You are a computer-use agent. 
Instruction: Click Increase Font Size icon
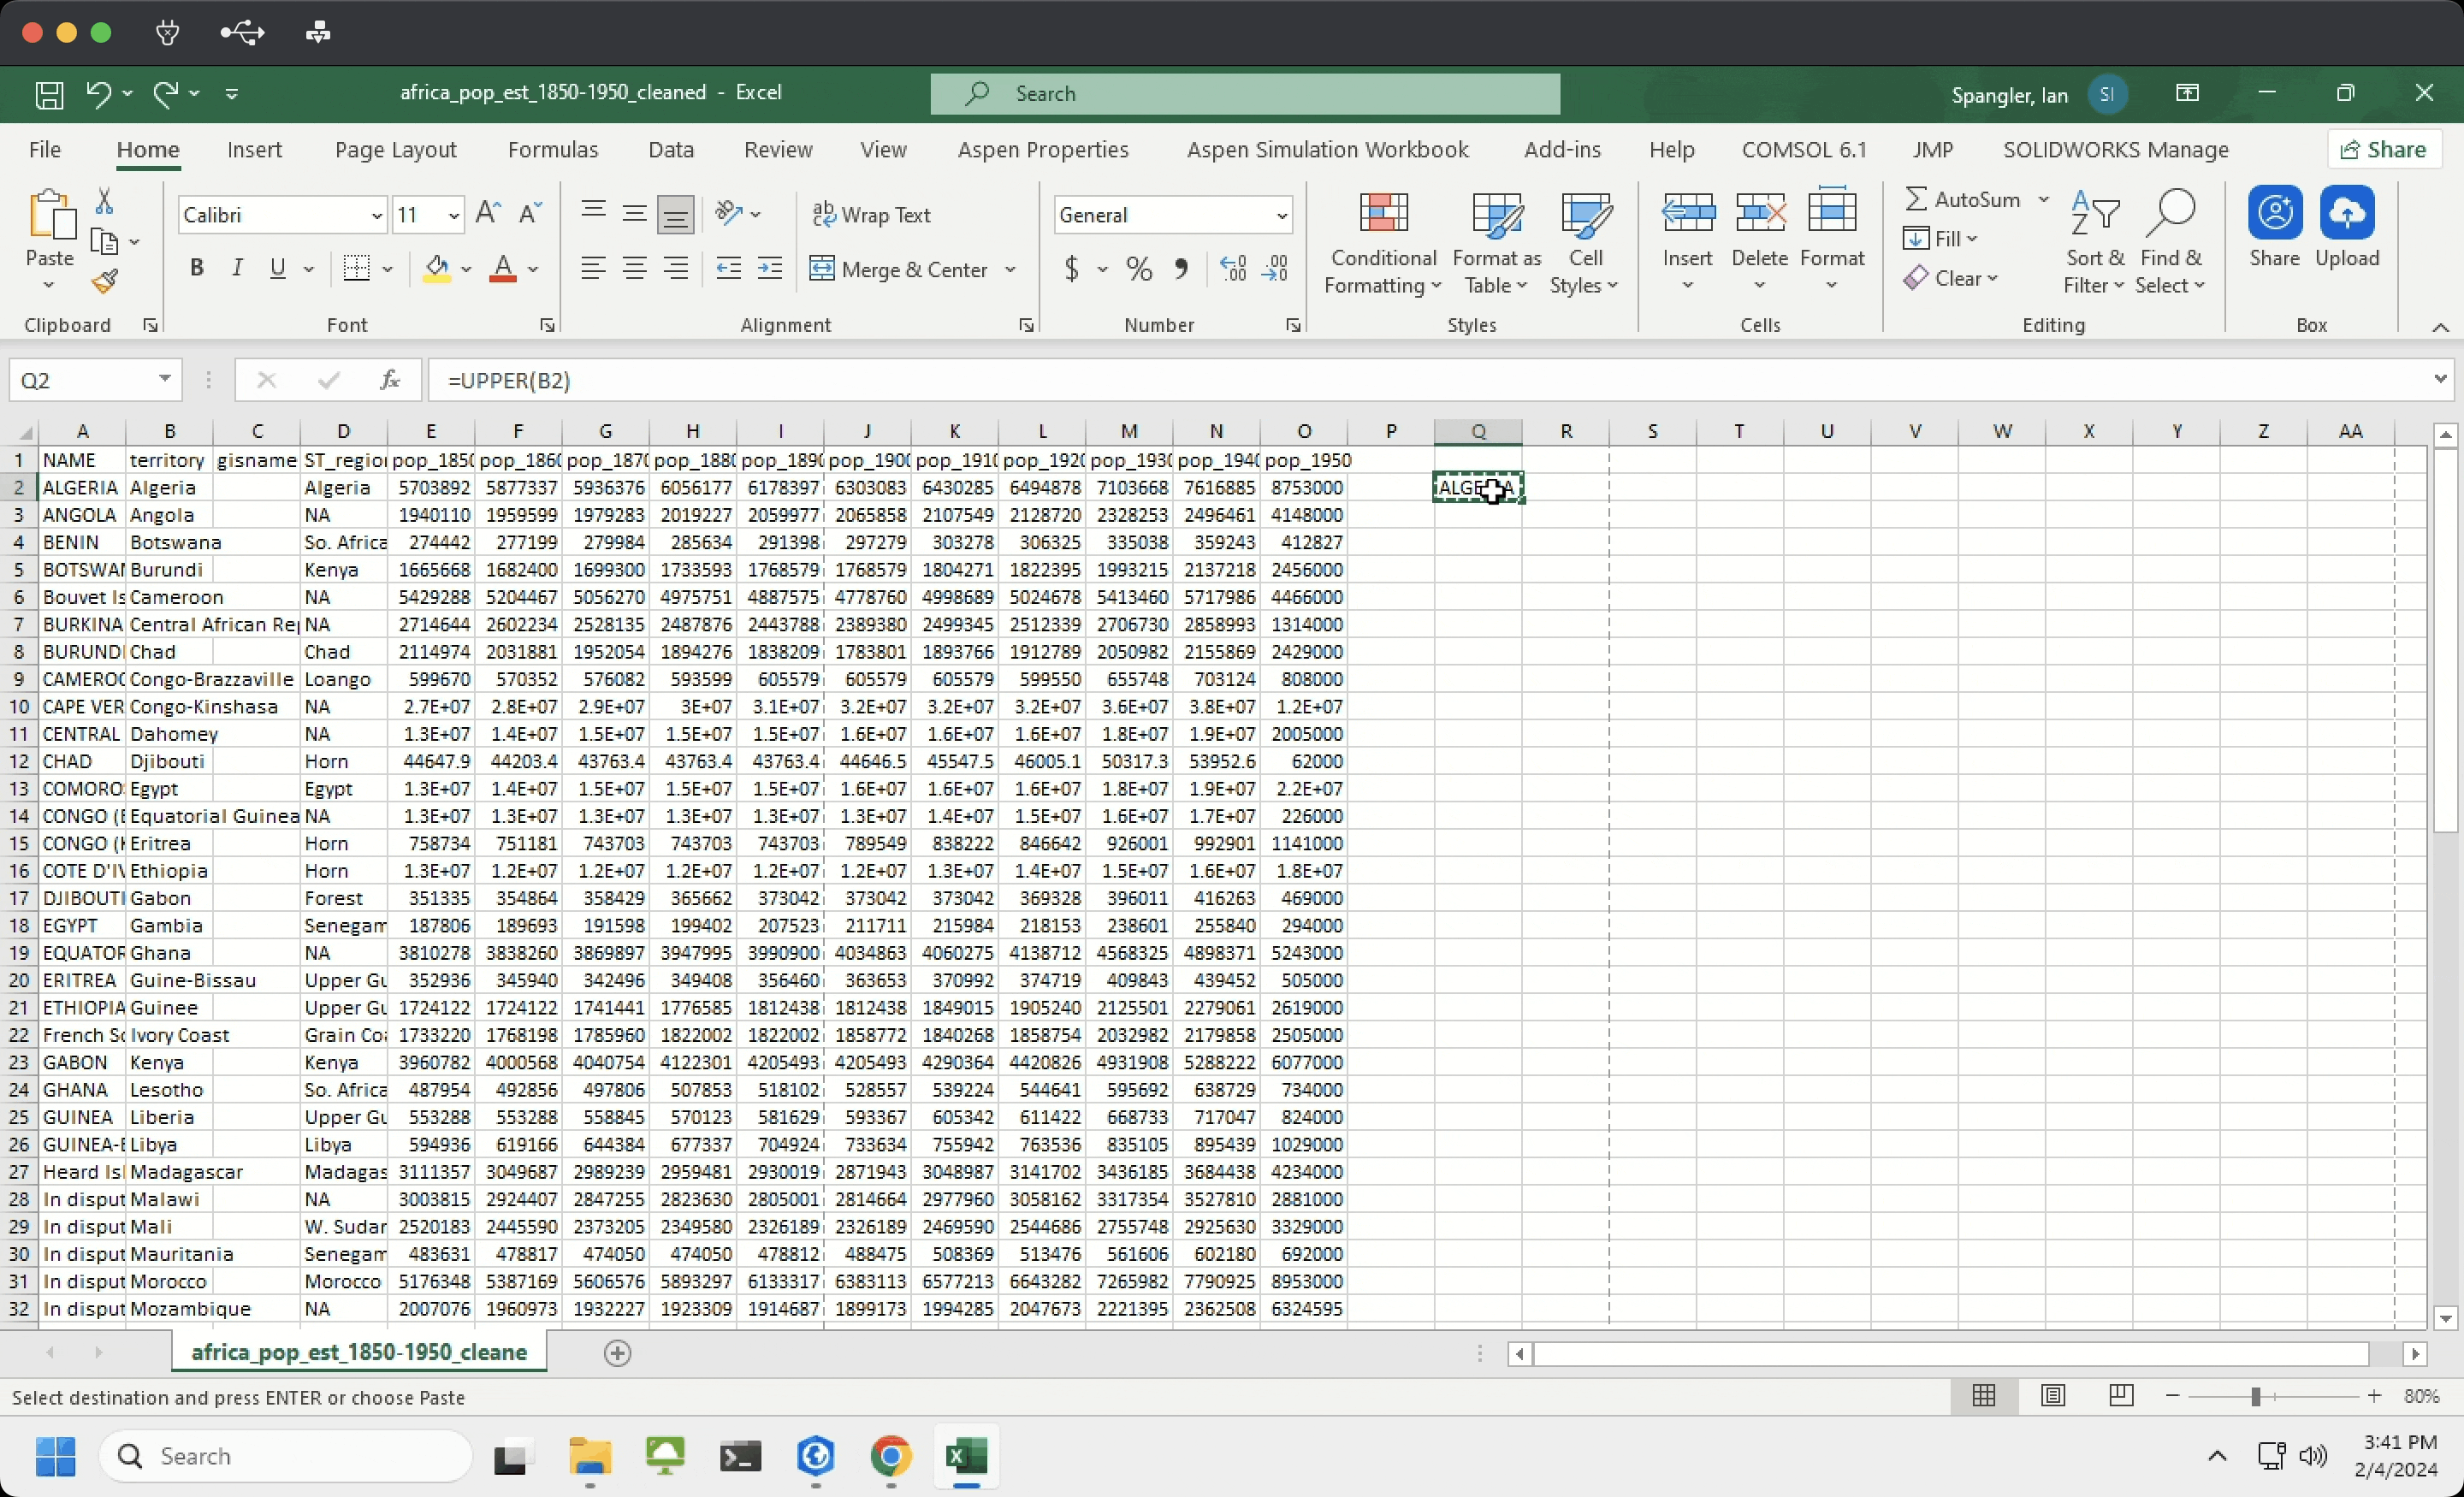pos(488,213)
